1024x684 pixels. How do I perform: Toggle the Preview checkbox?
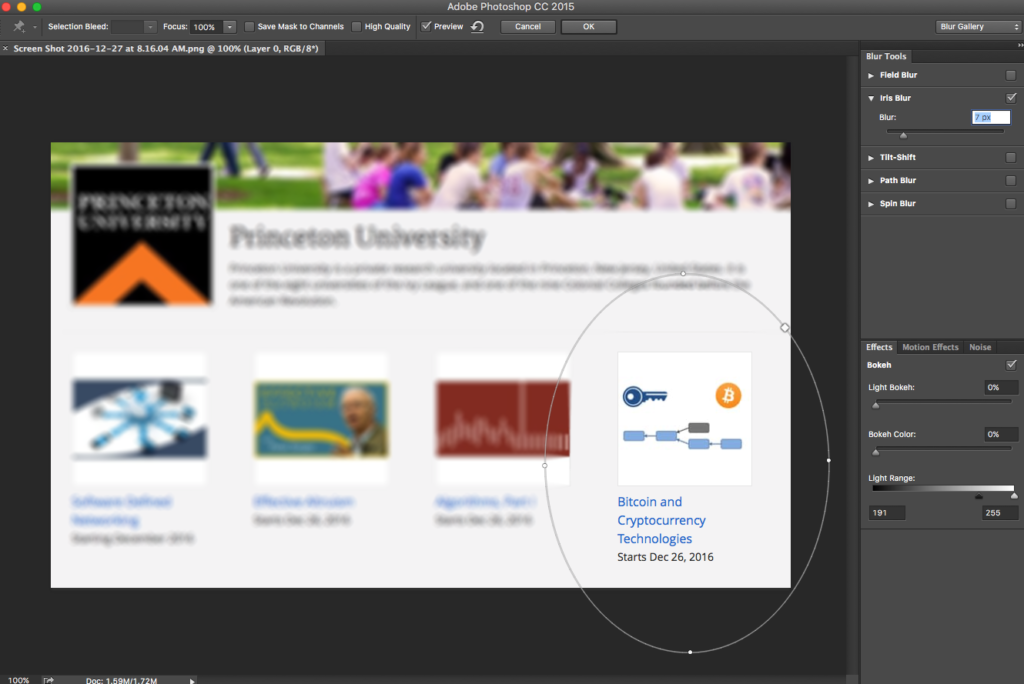coord(426,26)
